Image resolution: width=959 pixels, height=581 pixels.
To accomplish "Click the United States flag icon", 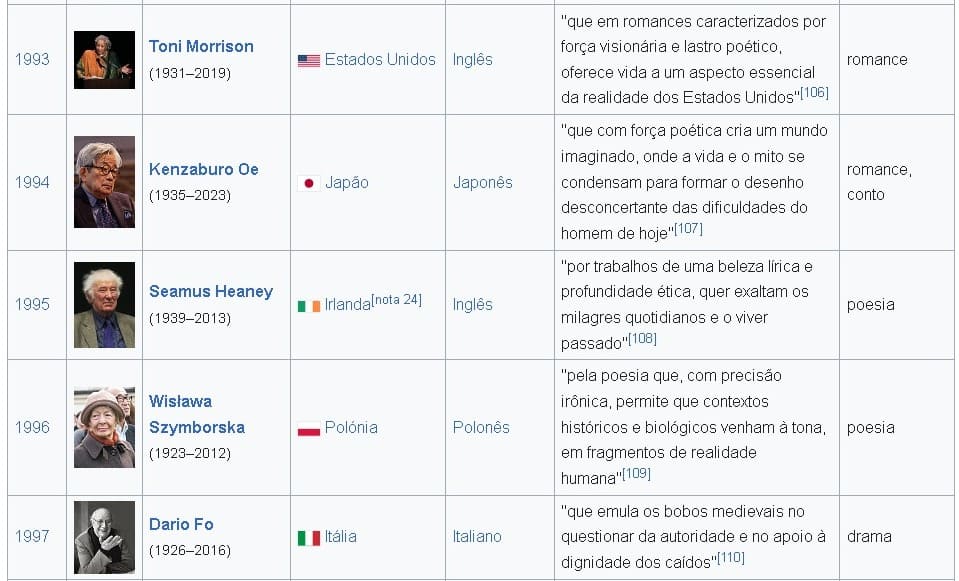I will pyautogui.click(x=308, y=60).
